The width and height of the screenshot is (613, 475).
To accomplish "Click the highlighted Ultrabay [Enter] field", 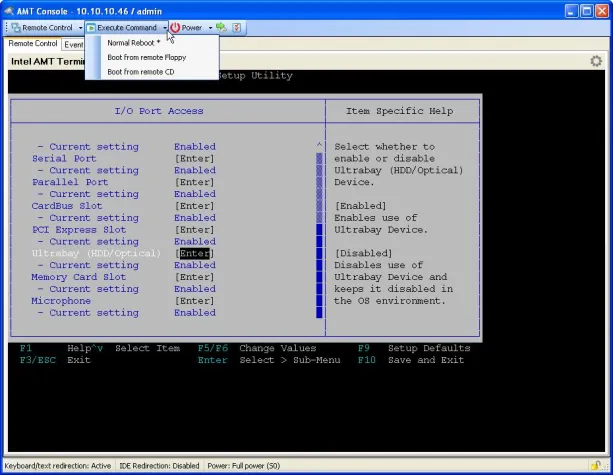I will click(x=195, y=254).
